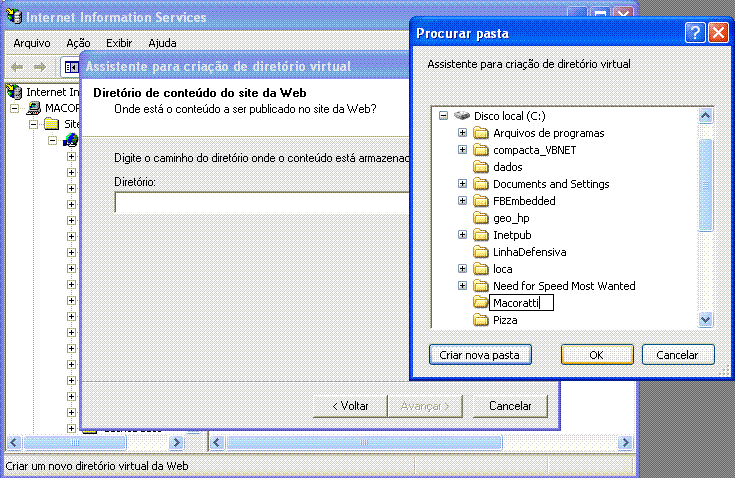Open the Arquivo menu
735x478 pixels.
[31, 43]
